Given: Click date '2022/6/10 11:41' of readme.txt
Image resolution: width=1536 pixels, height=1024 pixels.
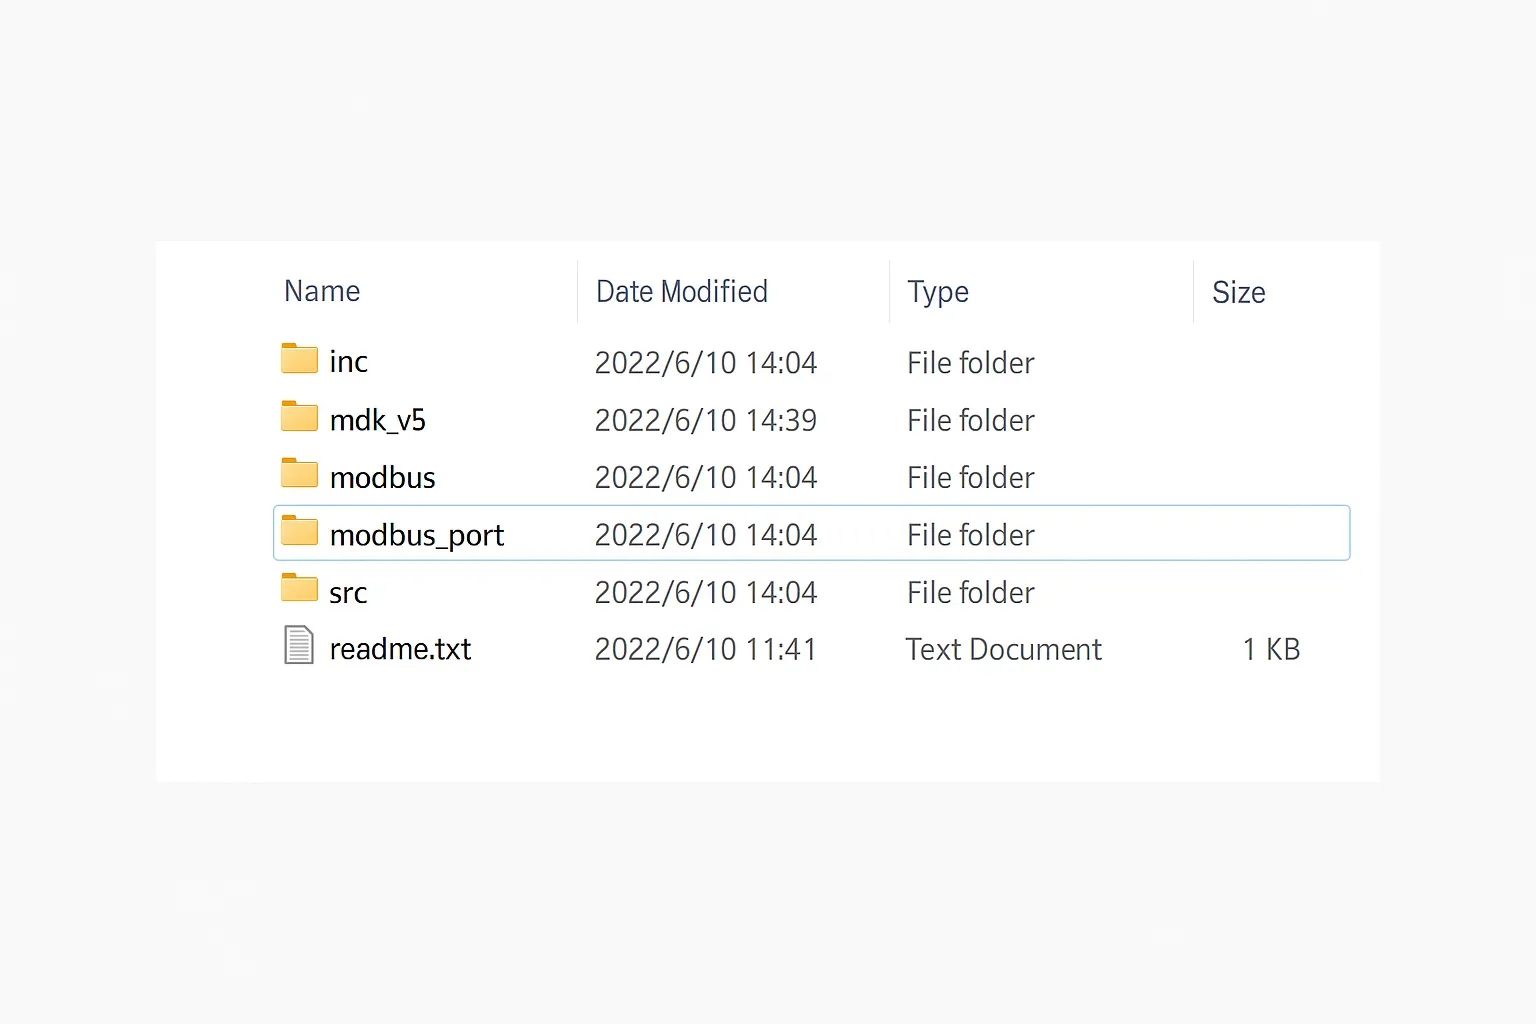Looking at the screenshot, I should tap(706, 650).
